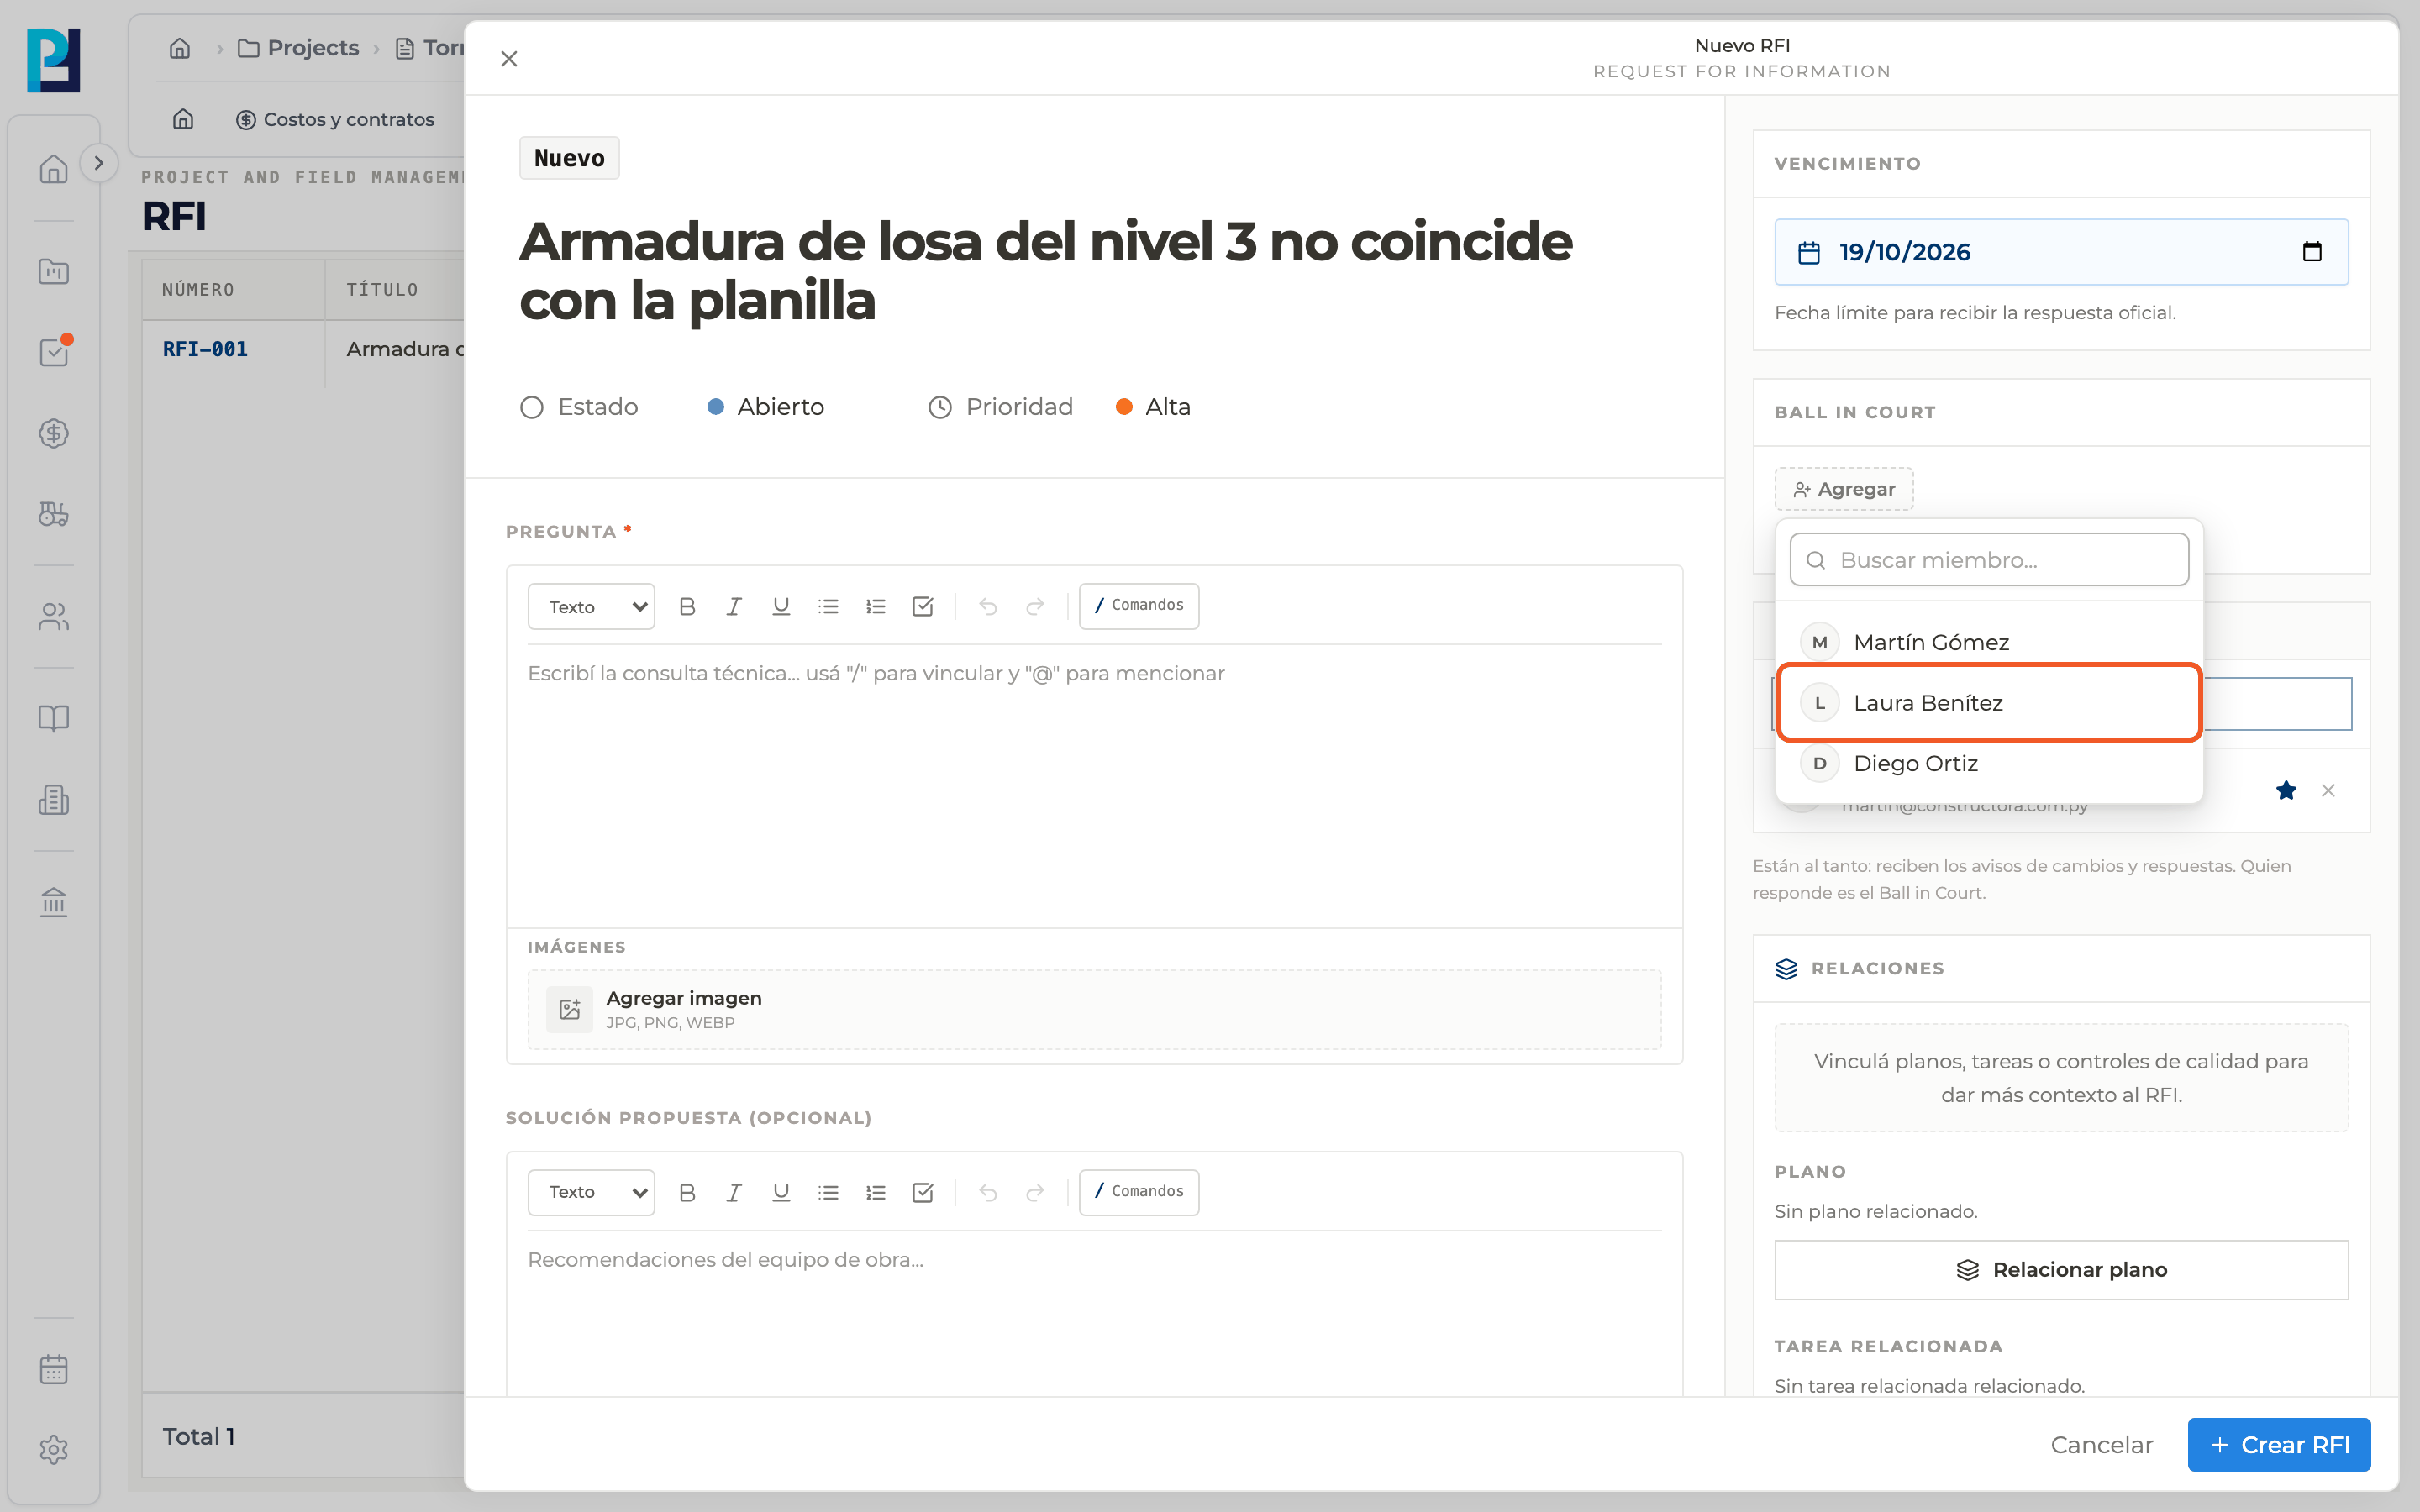Insert numbered list in Pregunta editor
The width and height of the screenshot is (2420, 1512).
coord(876,606)
